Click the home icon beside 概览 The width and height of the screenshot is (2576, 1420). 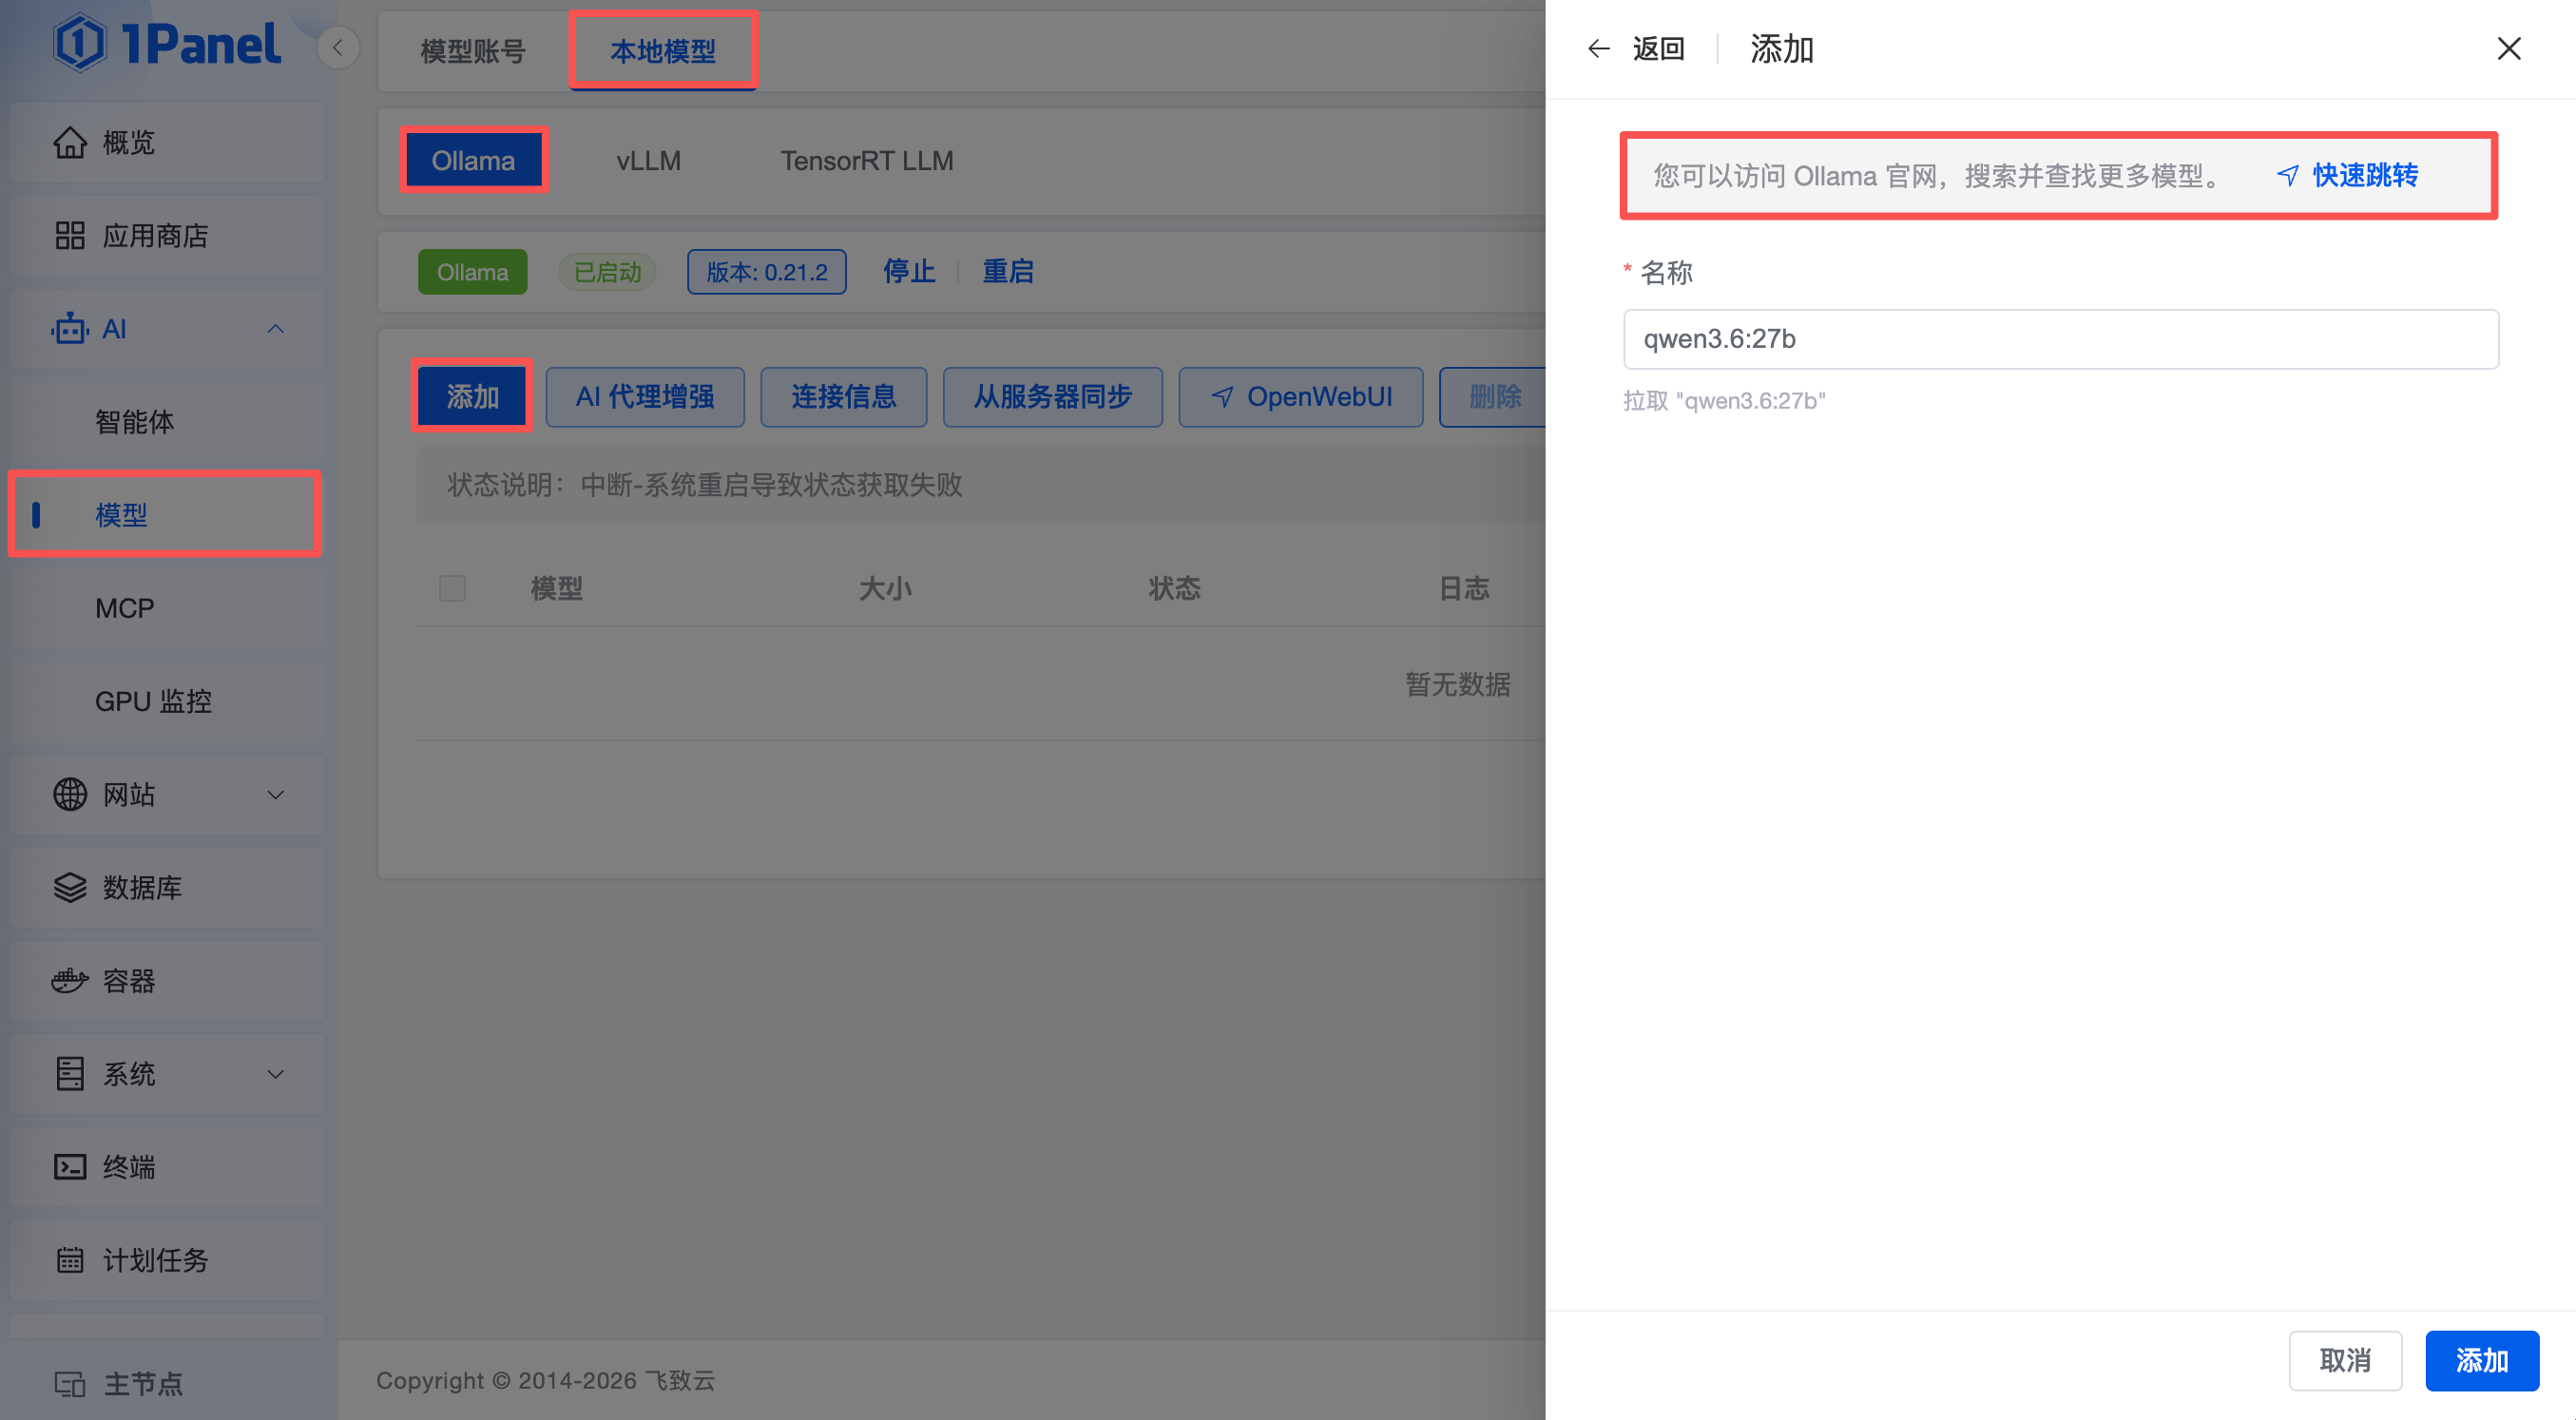click(x=70, y=143)
